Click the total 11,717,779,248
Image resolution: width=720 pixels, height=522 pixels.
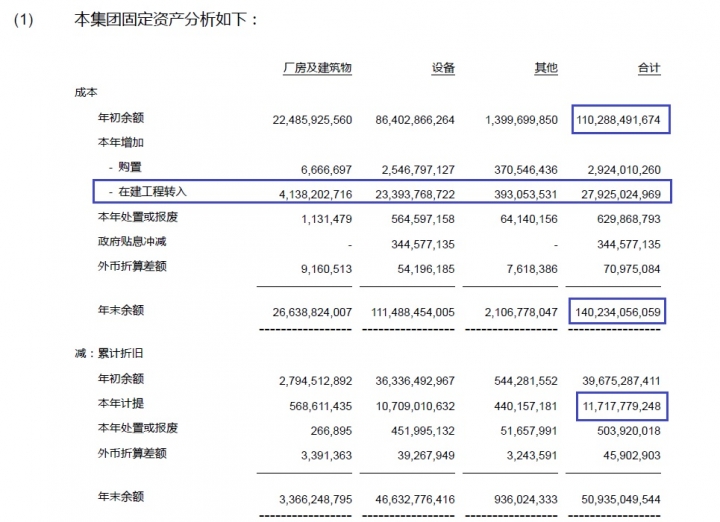click(x=622, y=406)
